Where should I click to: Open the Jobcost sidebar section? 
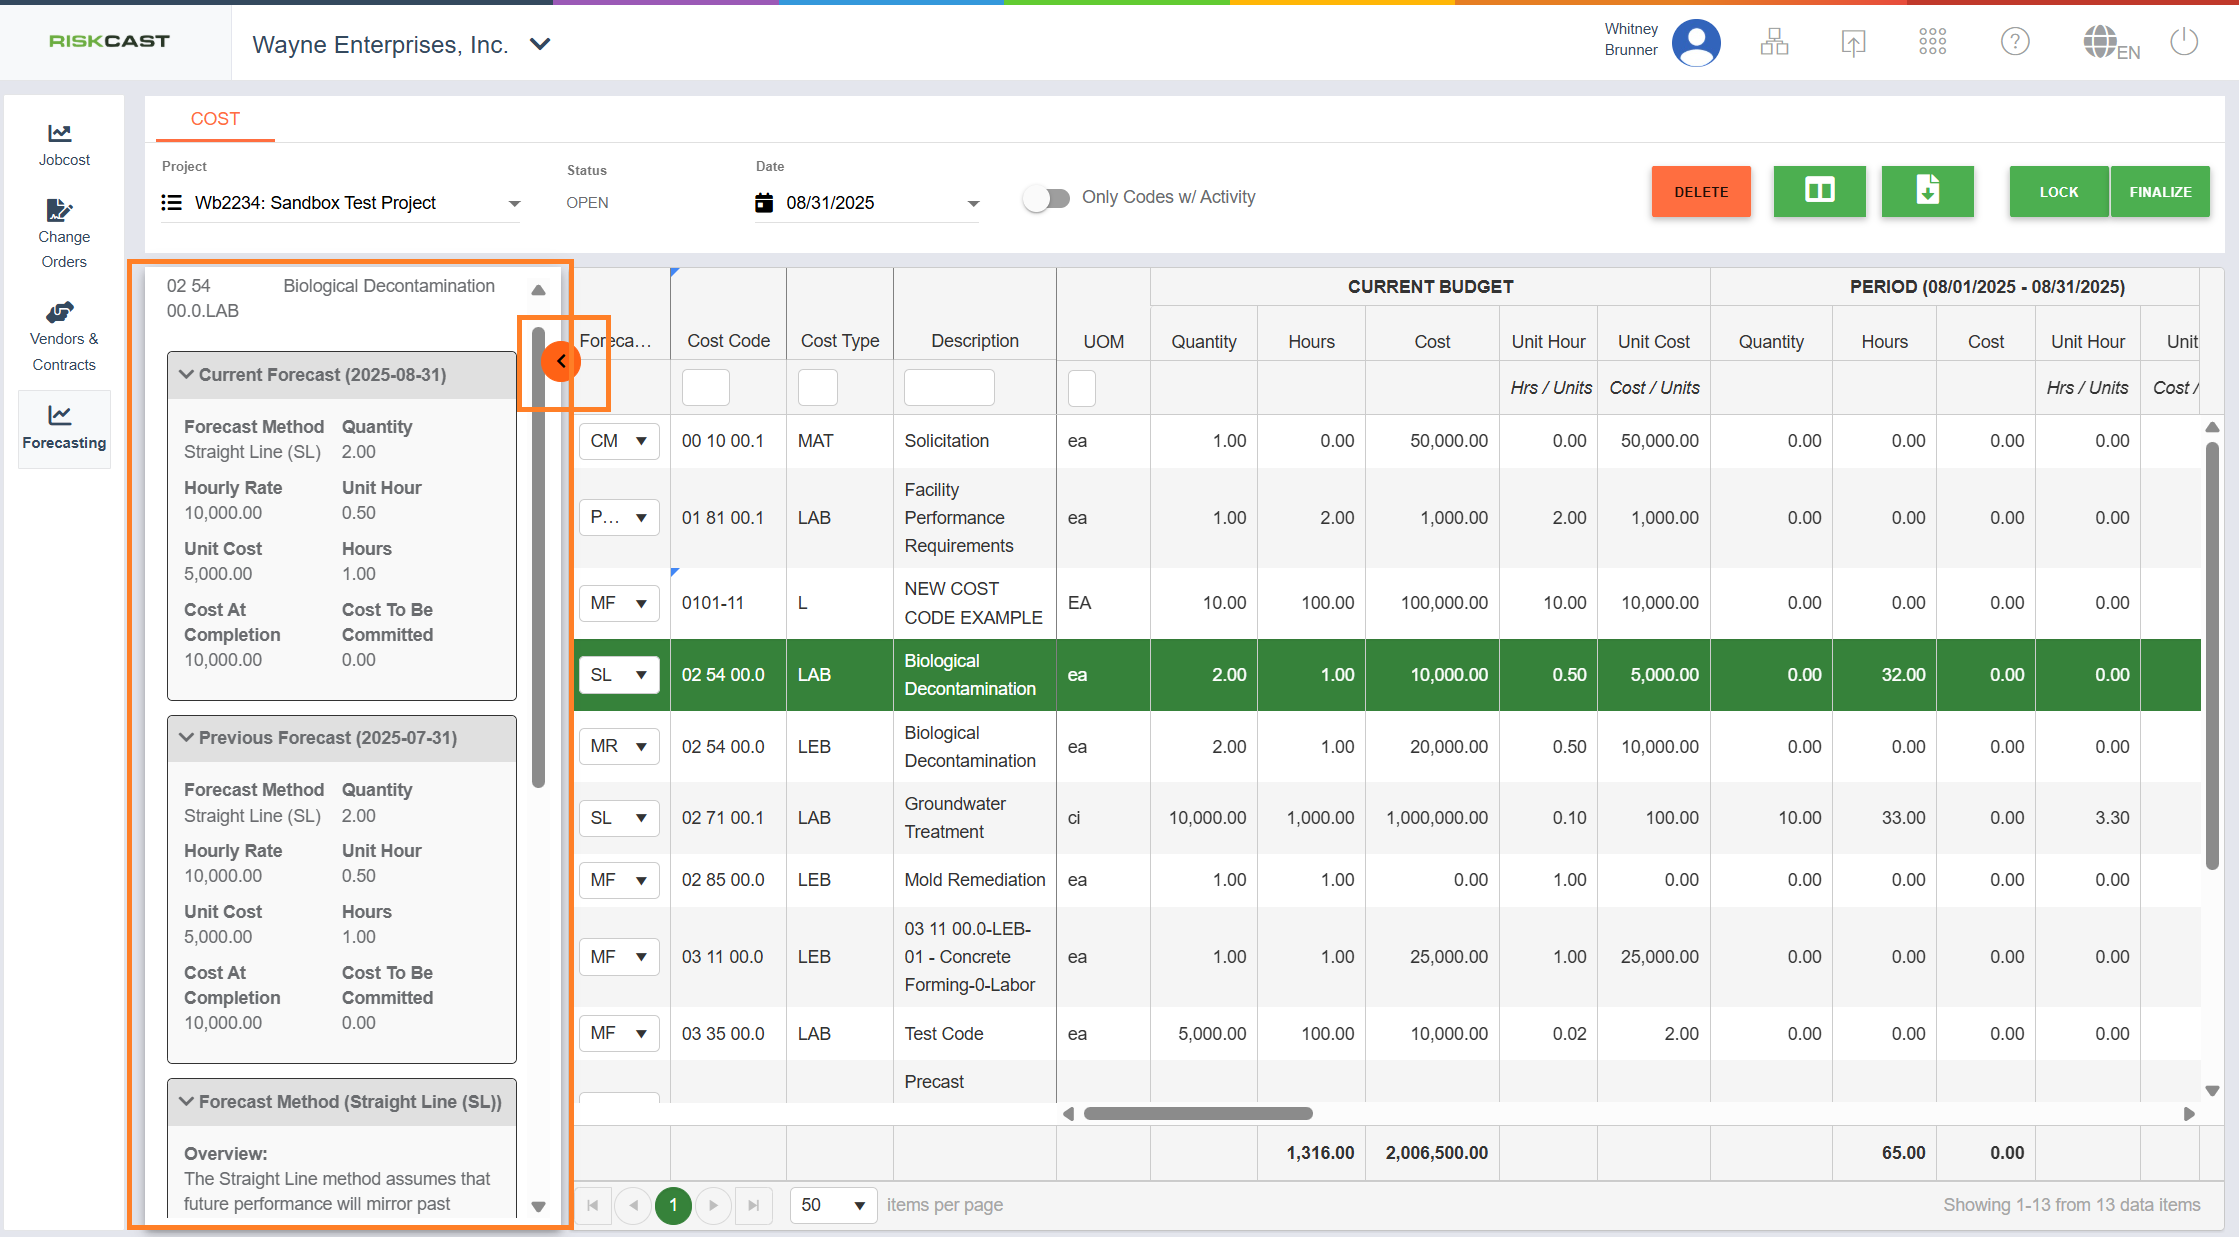(x=63, y=145)
